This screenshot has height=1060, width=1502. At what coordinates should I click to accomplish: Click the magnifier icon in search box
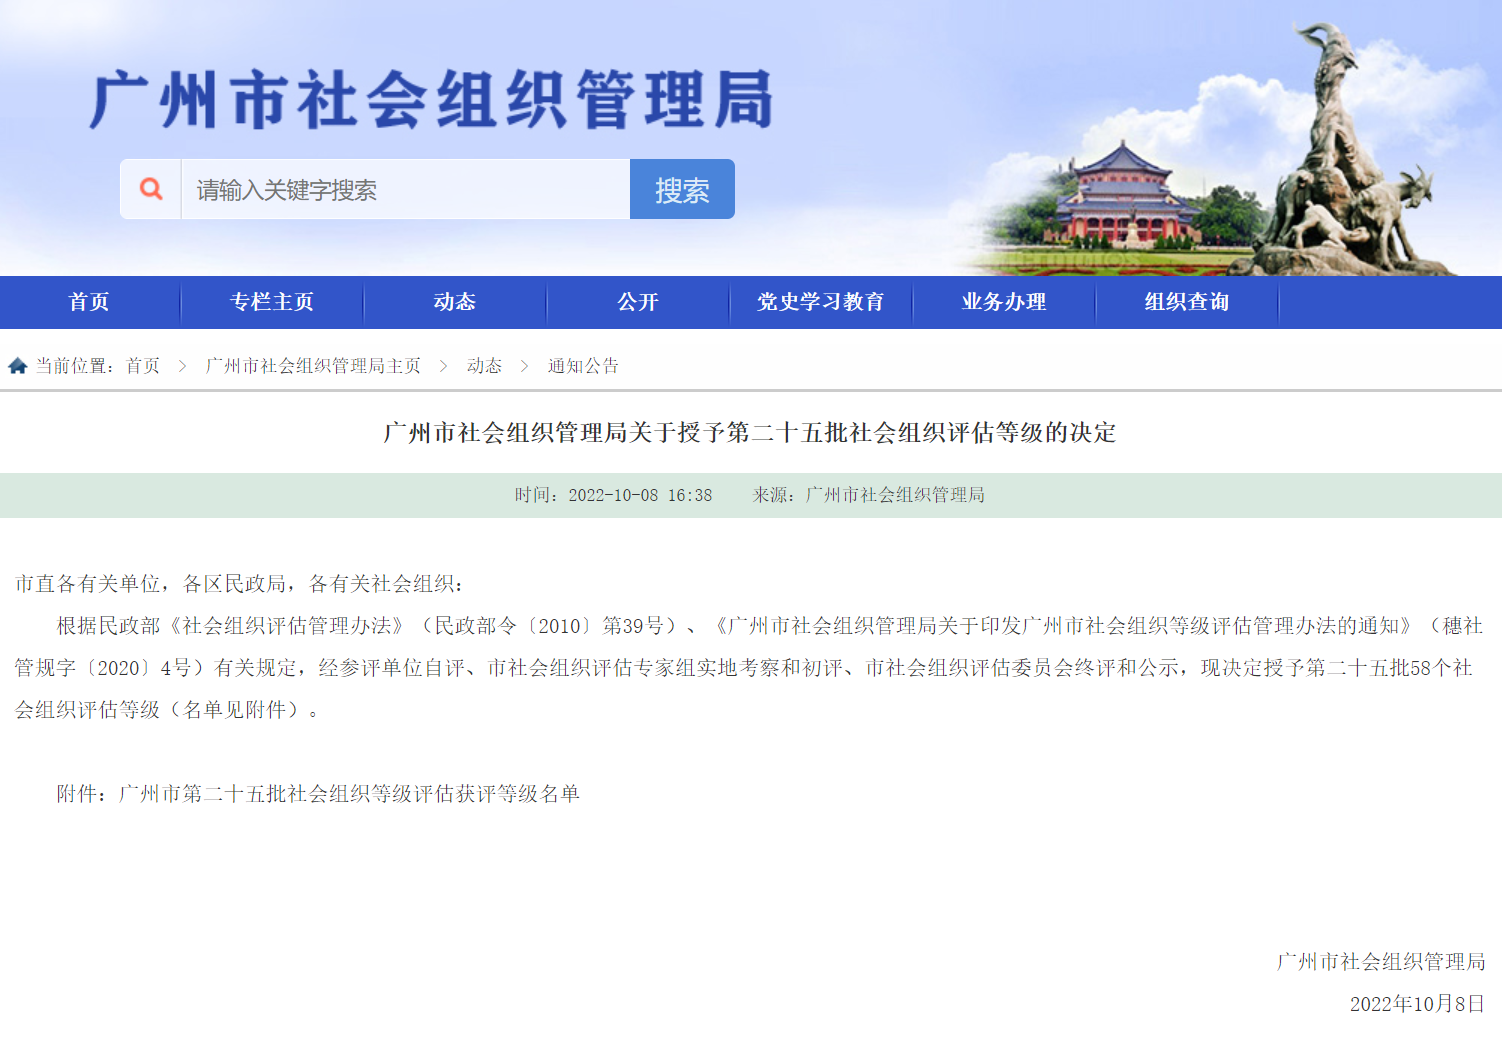coord(150,188)
